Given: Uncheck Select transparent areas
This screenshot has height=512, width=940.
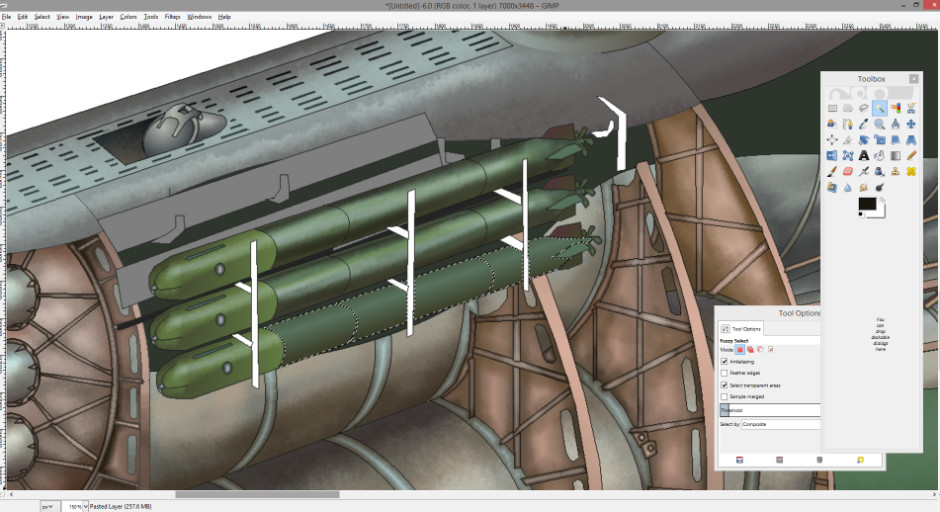Looking at the screenshot, I should pos(724,385).
